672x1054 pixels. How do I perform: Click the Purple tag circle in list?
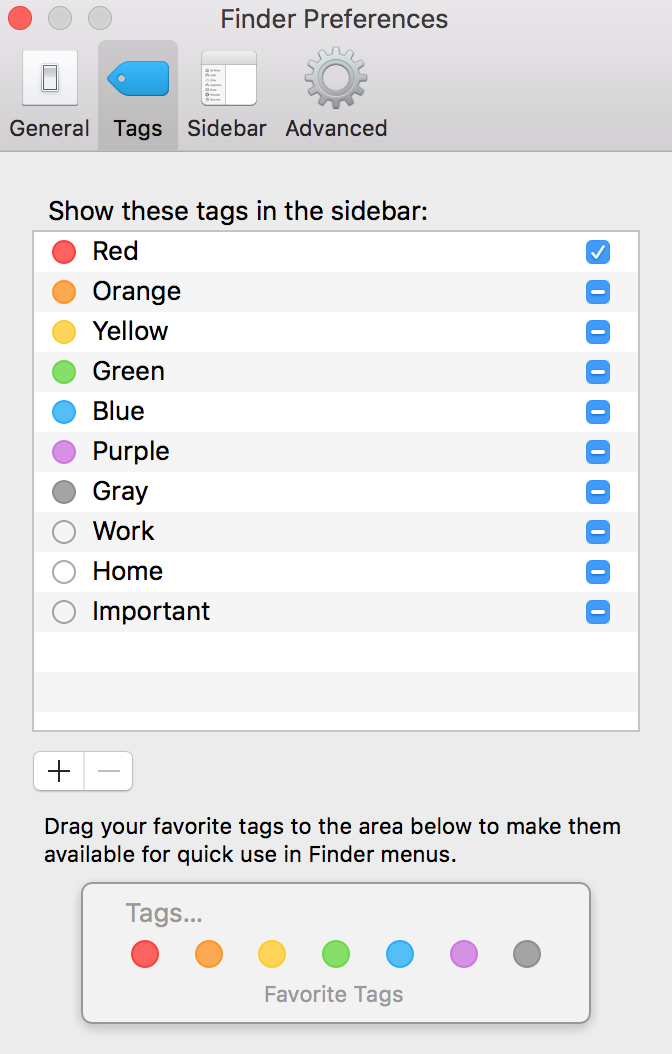[64, 452]
